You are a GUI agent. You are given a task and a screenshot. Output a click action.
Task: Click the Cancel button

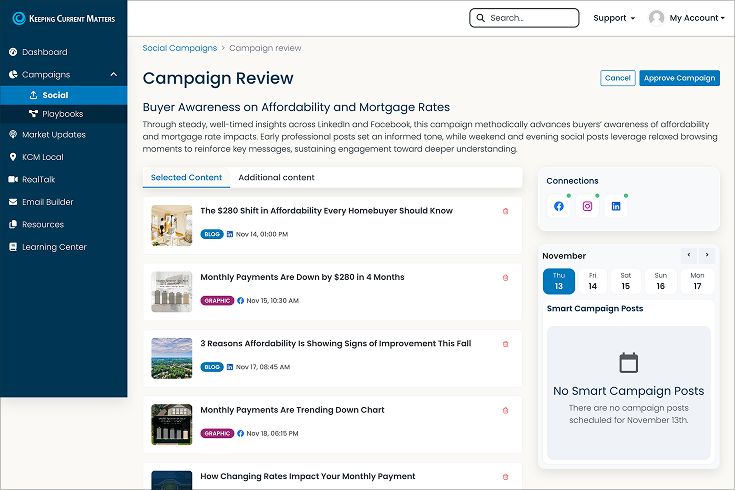coord(617,78)
